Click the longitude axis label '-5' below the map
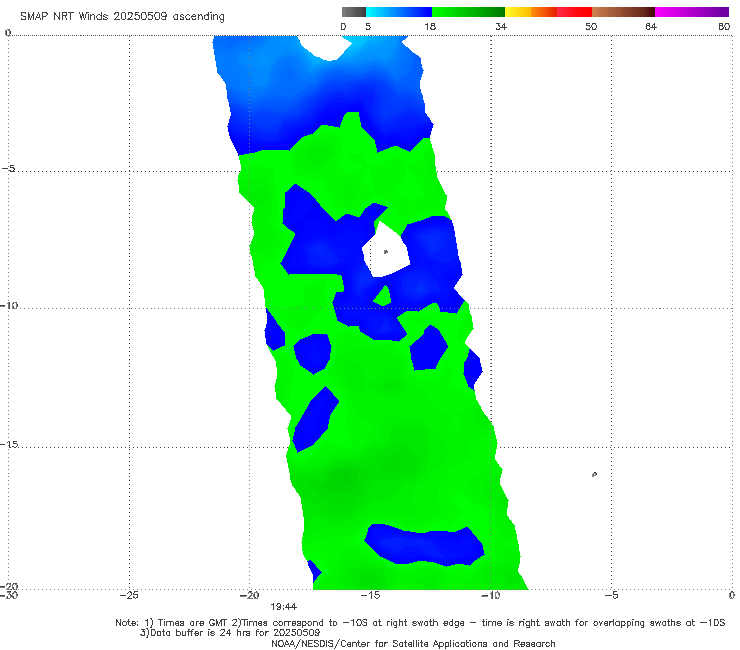The width and height of the screenshot is (740, 650). 611,595
